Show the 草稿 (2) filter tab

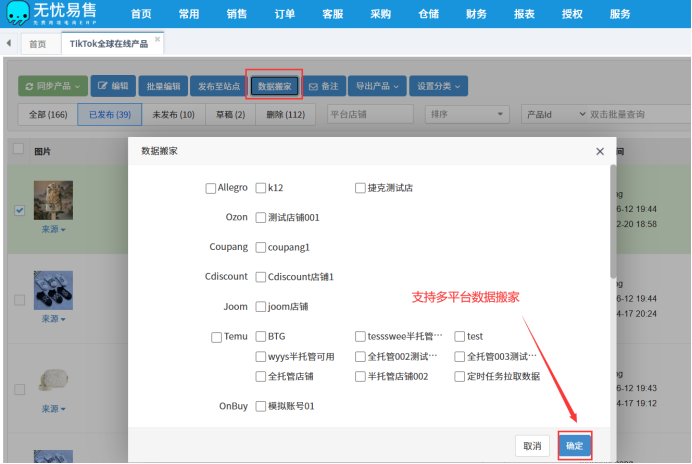[x=230, y=115]
